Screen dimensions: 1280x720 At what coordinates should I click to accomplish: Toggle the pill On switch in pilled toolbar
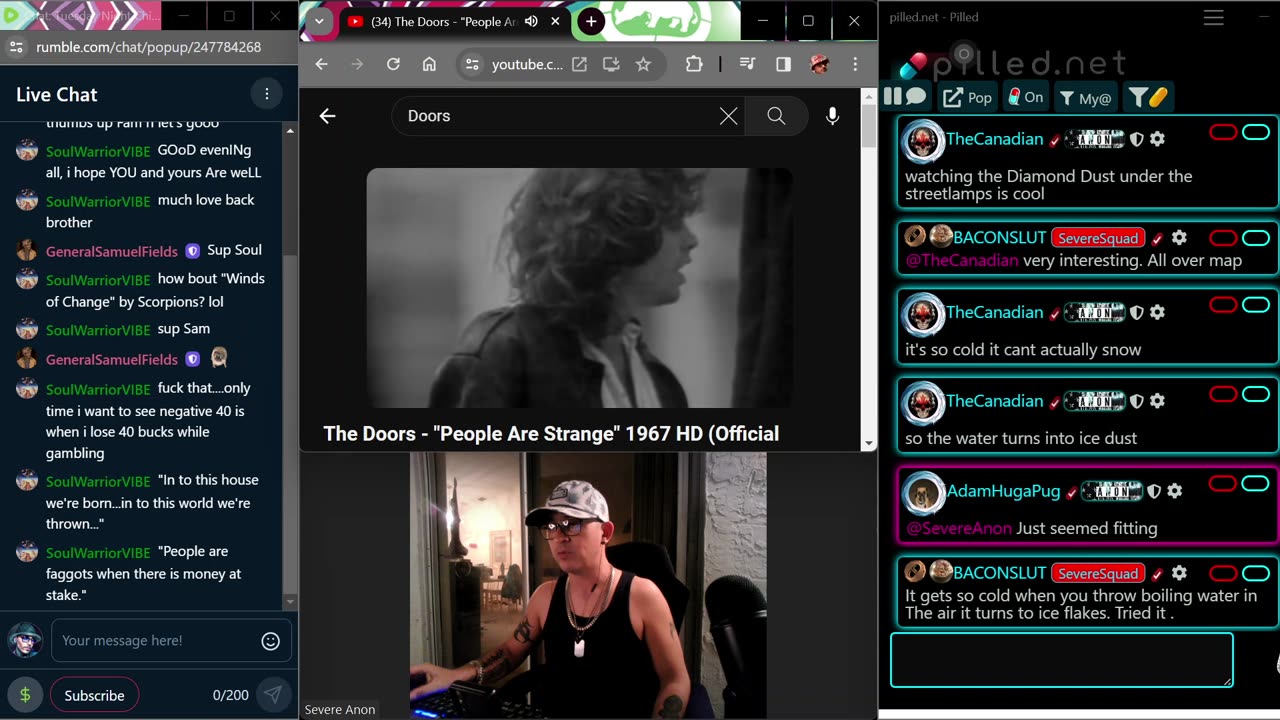(x=1025, y=97)
